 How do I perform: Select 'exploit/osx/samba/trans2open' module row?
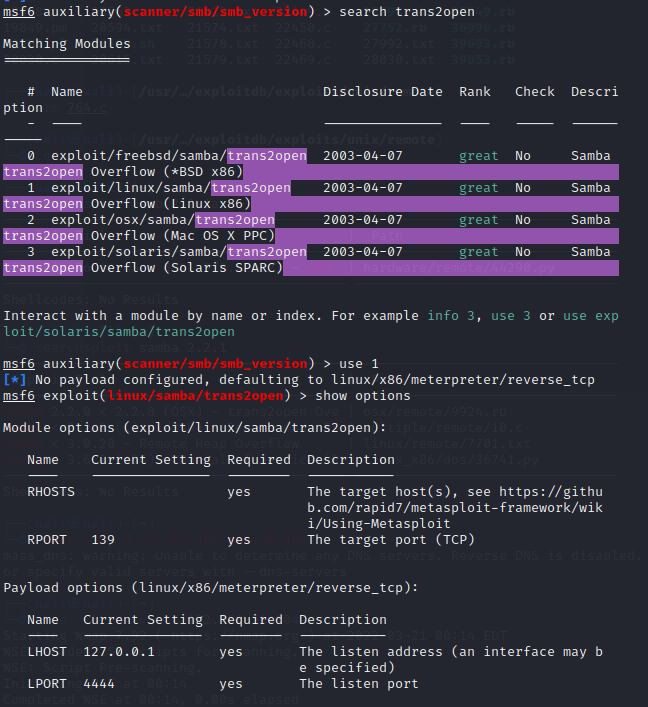tap(163, 220)
